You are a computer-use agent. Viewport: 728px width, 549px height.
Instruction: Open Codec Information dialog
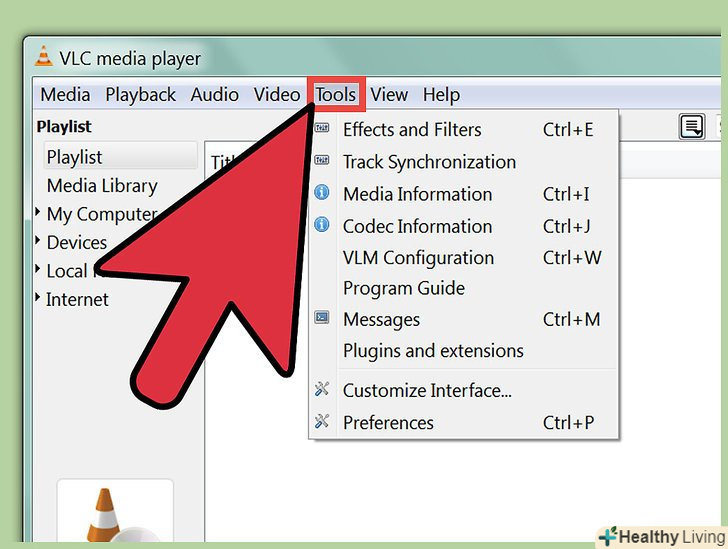point(463,227)
